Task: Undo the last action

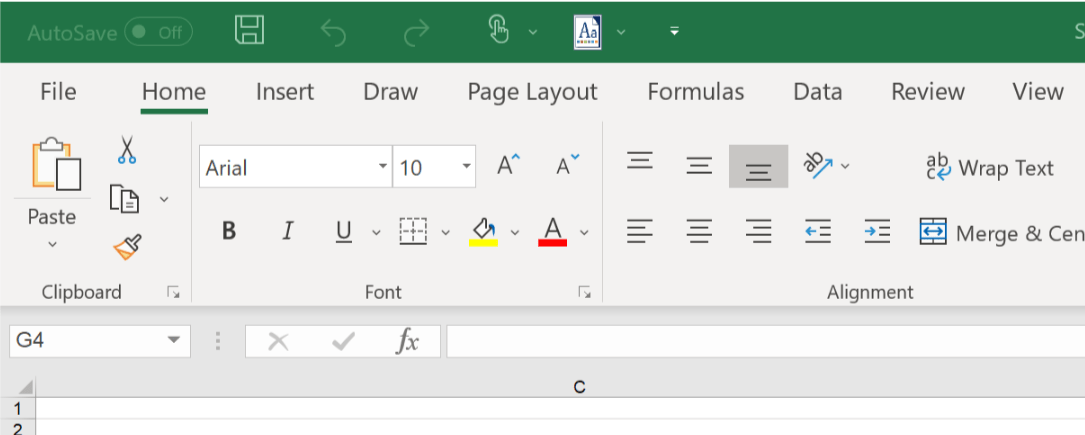Action: click(x=334, y=32)
